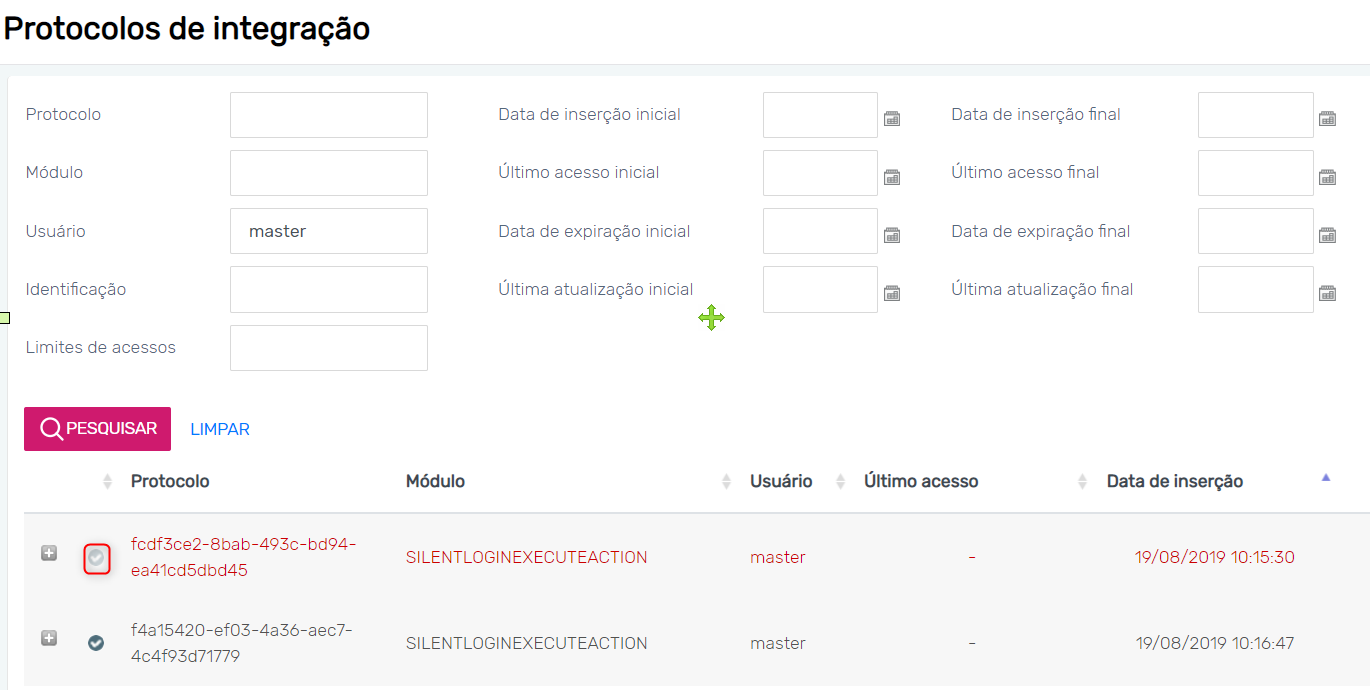1370x690 pixels.
Task: Open calendar for Data de inserção inicial
Action: [x=892, y=119]
